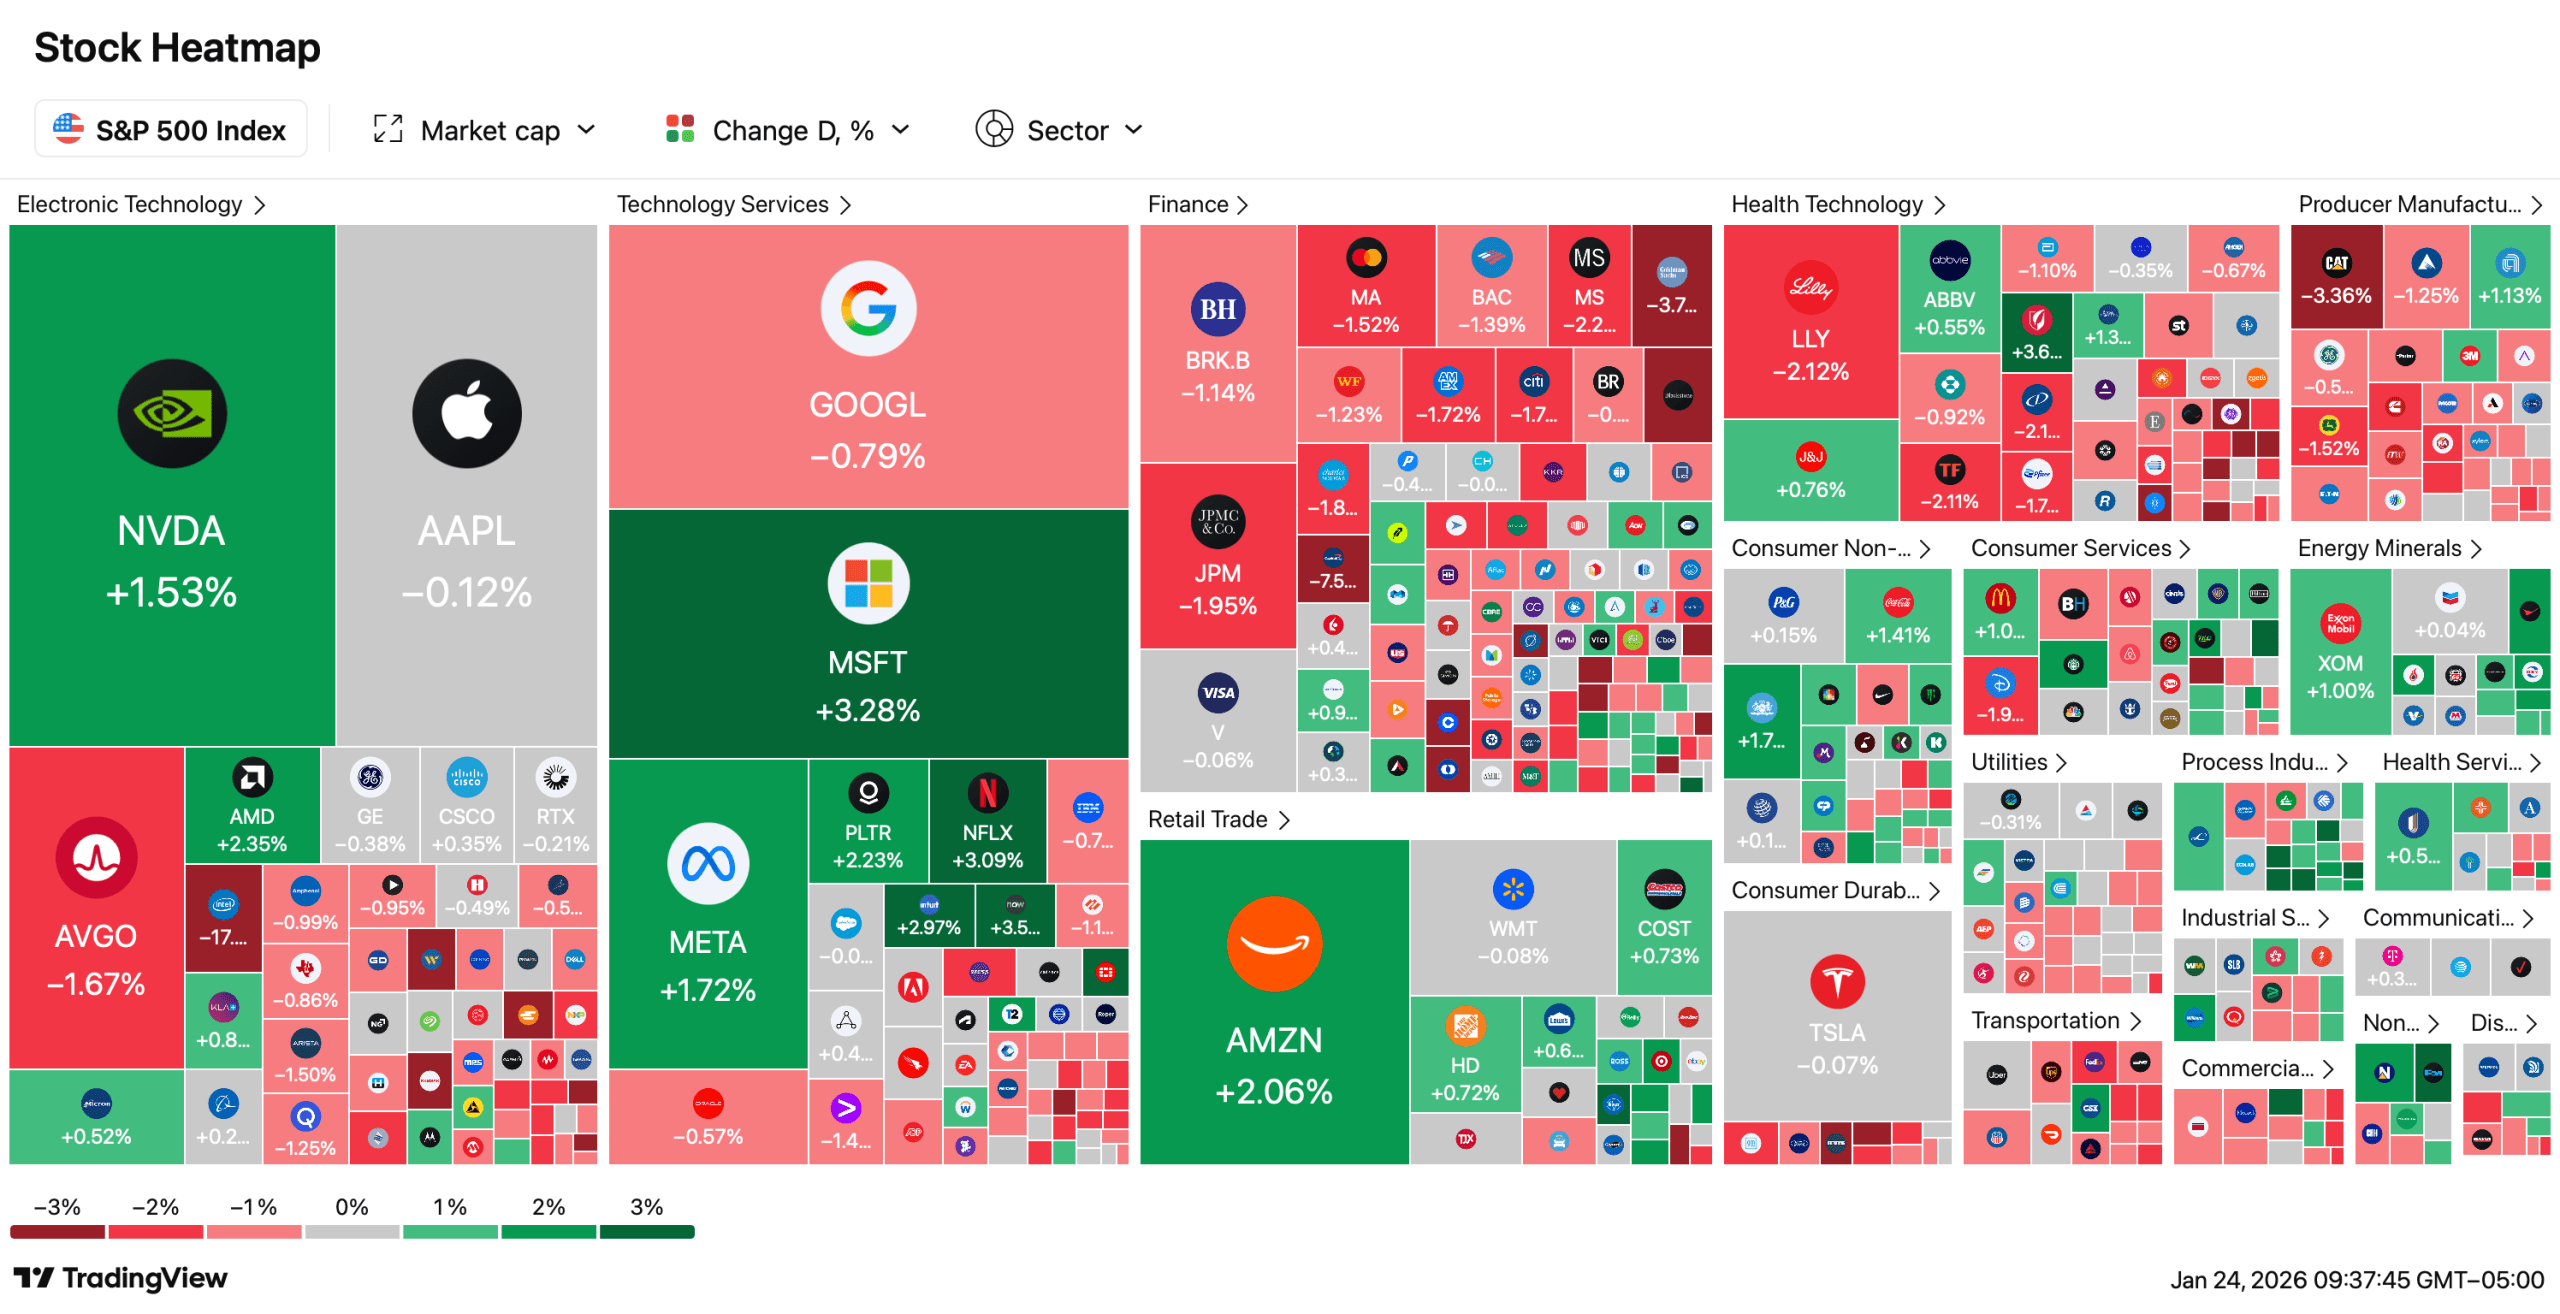The width and height of the screenshot is (2560, 1314).
Task: Click the Microsoft logo in MSFT tile
Action: coord(868,583)
